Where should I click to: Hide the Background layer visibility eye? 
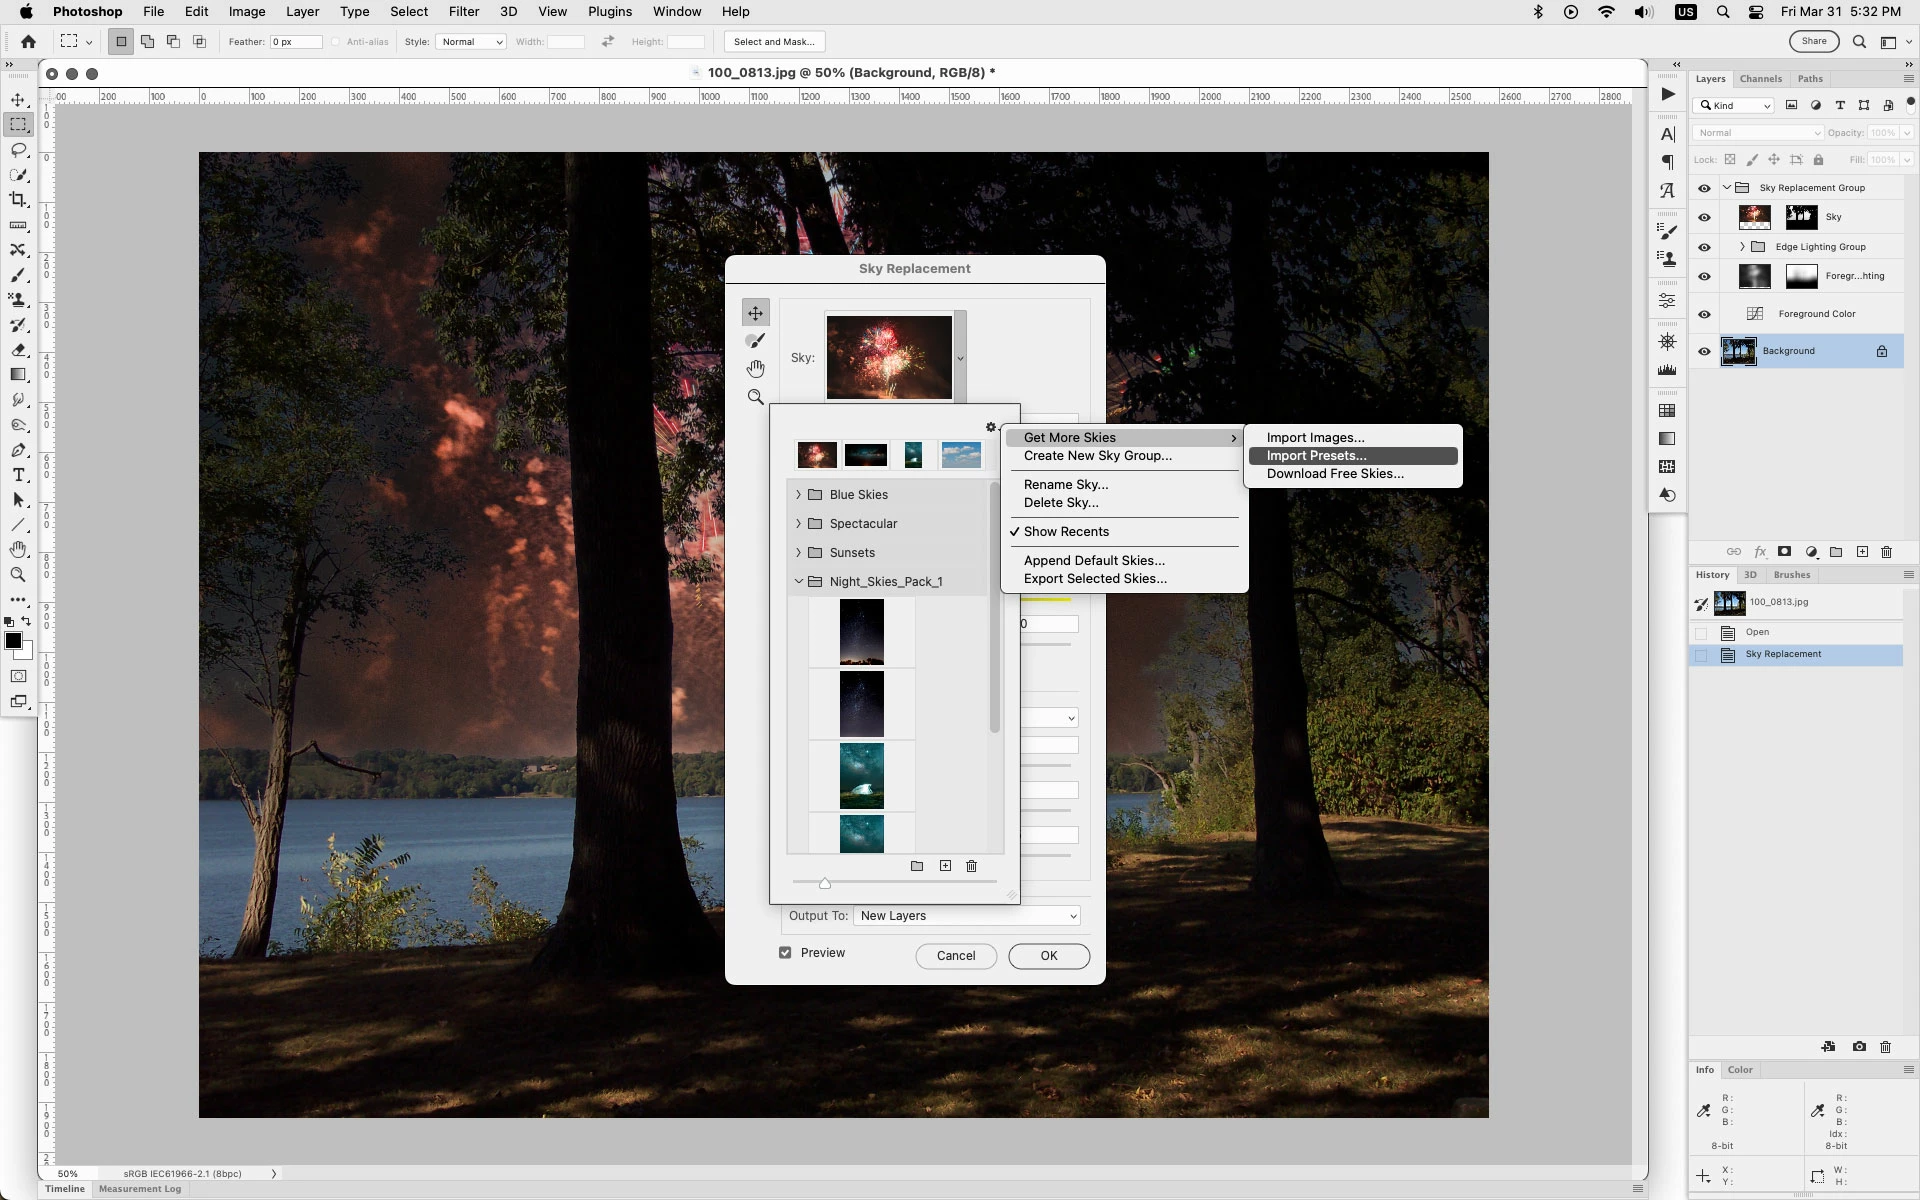[1704, 351]
